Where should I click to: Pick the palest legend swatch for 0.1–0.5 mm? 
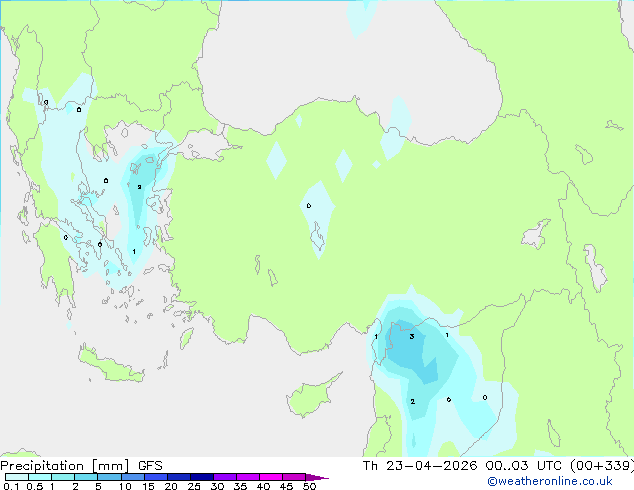click(17, 477)
